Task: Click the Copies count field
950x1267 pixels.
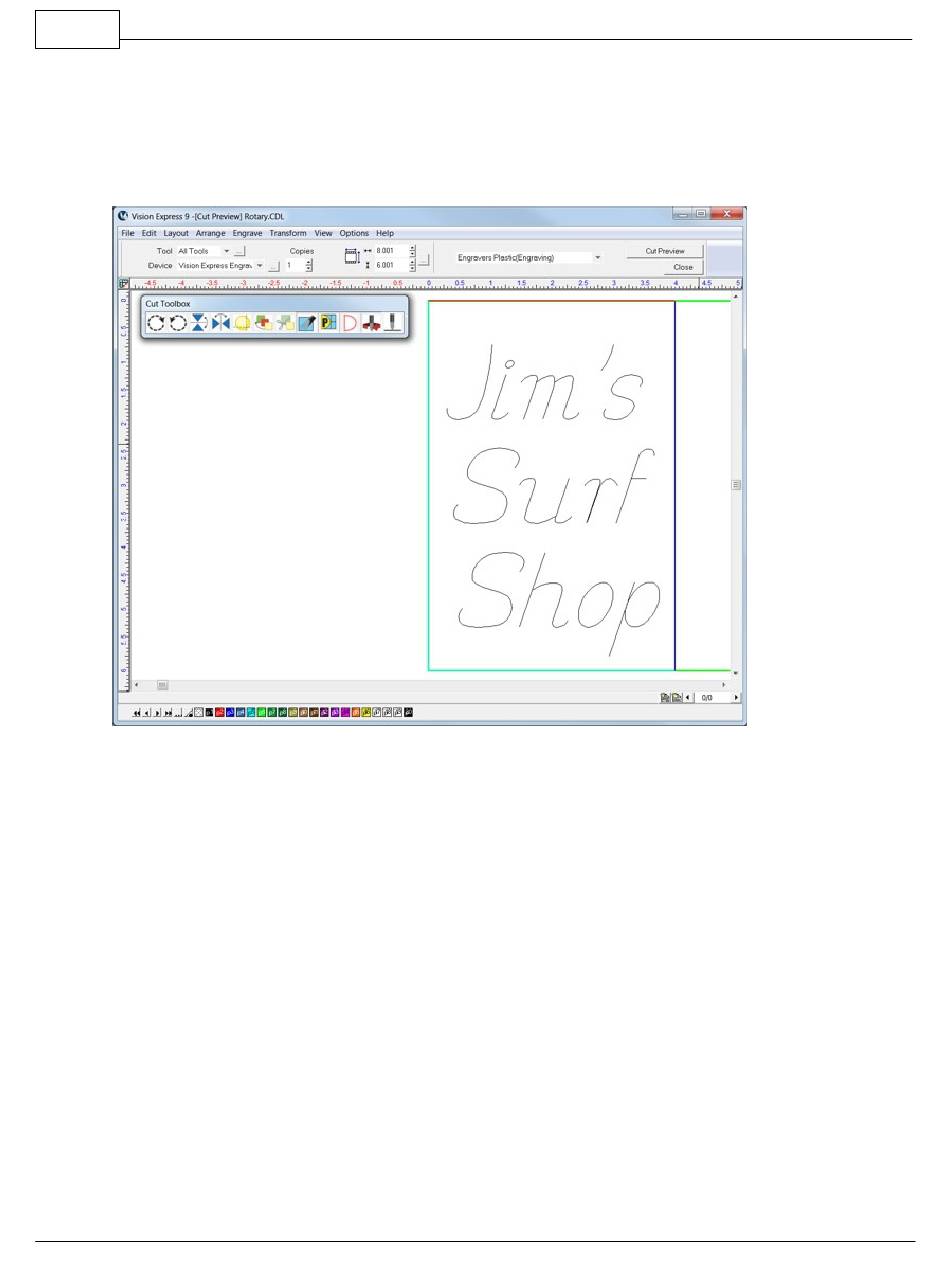Action: click(294, 266)
